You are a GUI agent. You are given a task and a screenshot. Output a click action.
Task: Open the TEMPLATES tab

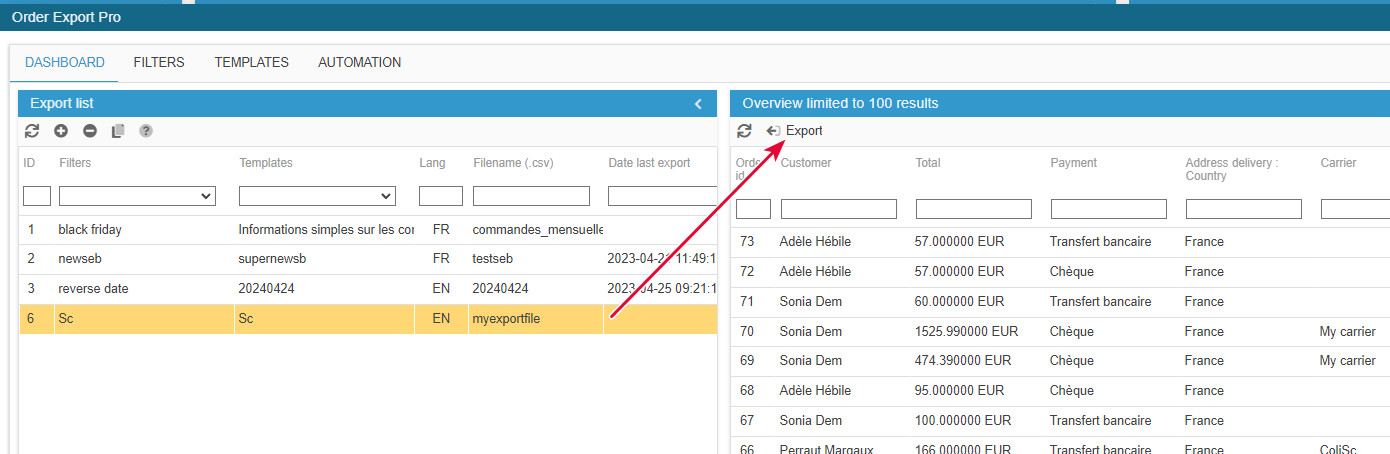251,62
